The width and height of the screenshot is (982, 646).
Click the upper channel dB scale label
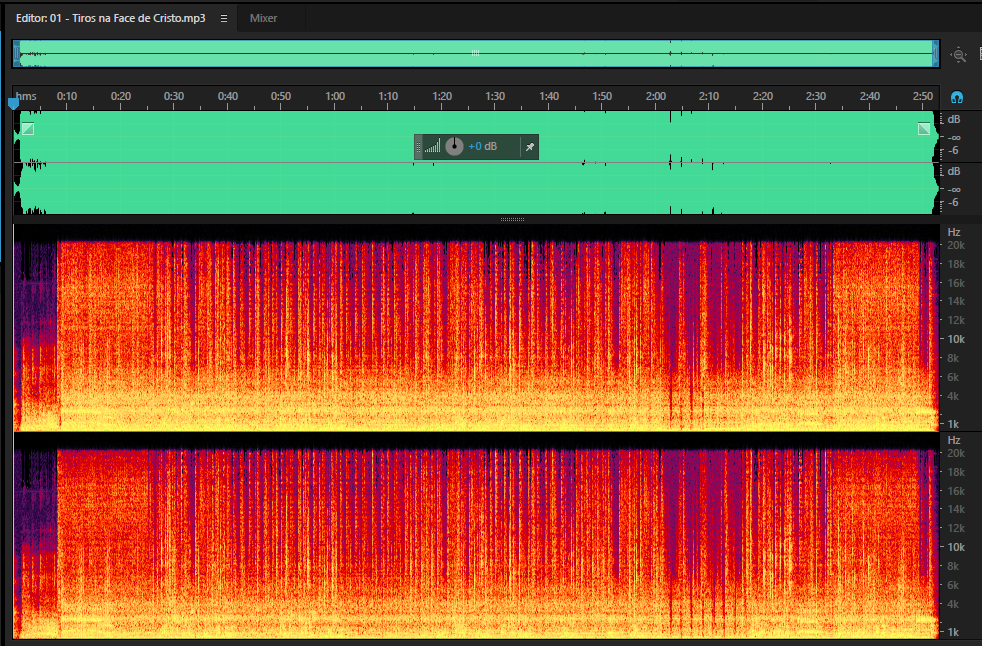point(954,119)
